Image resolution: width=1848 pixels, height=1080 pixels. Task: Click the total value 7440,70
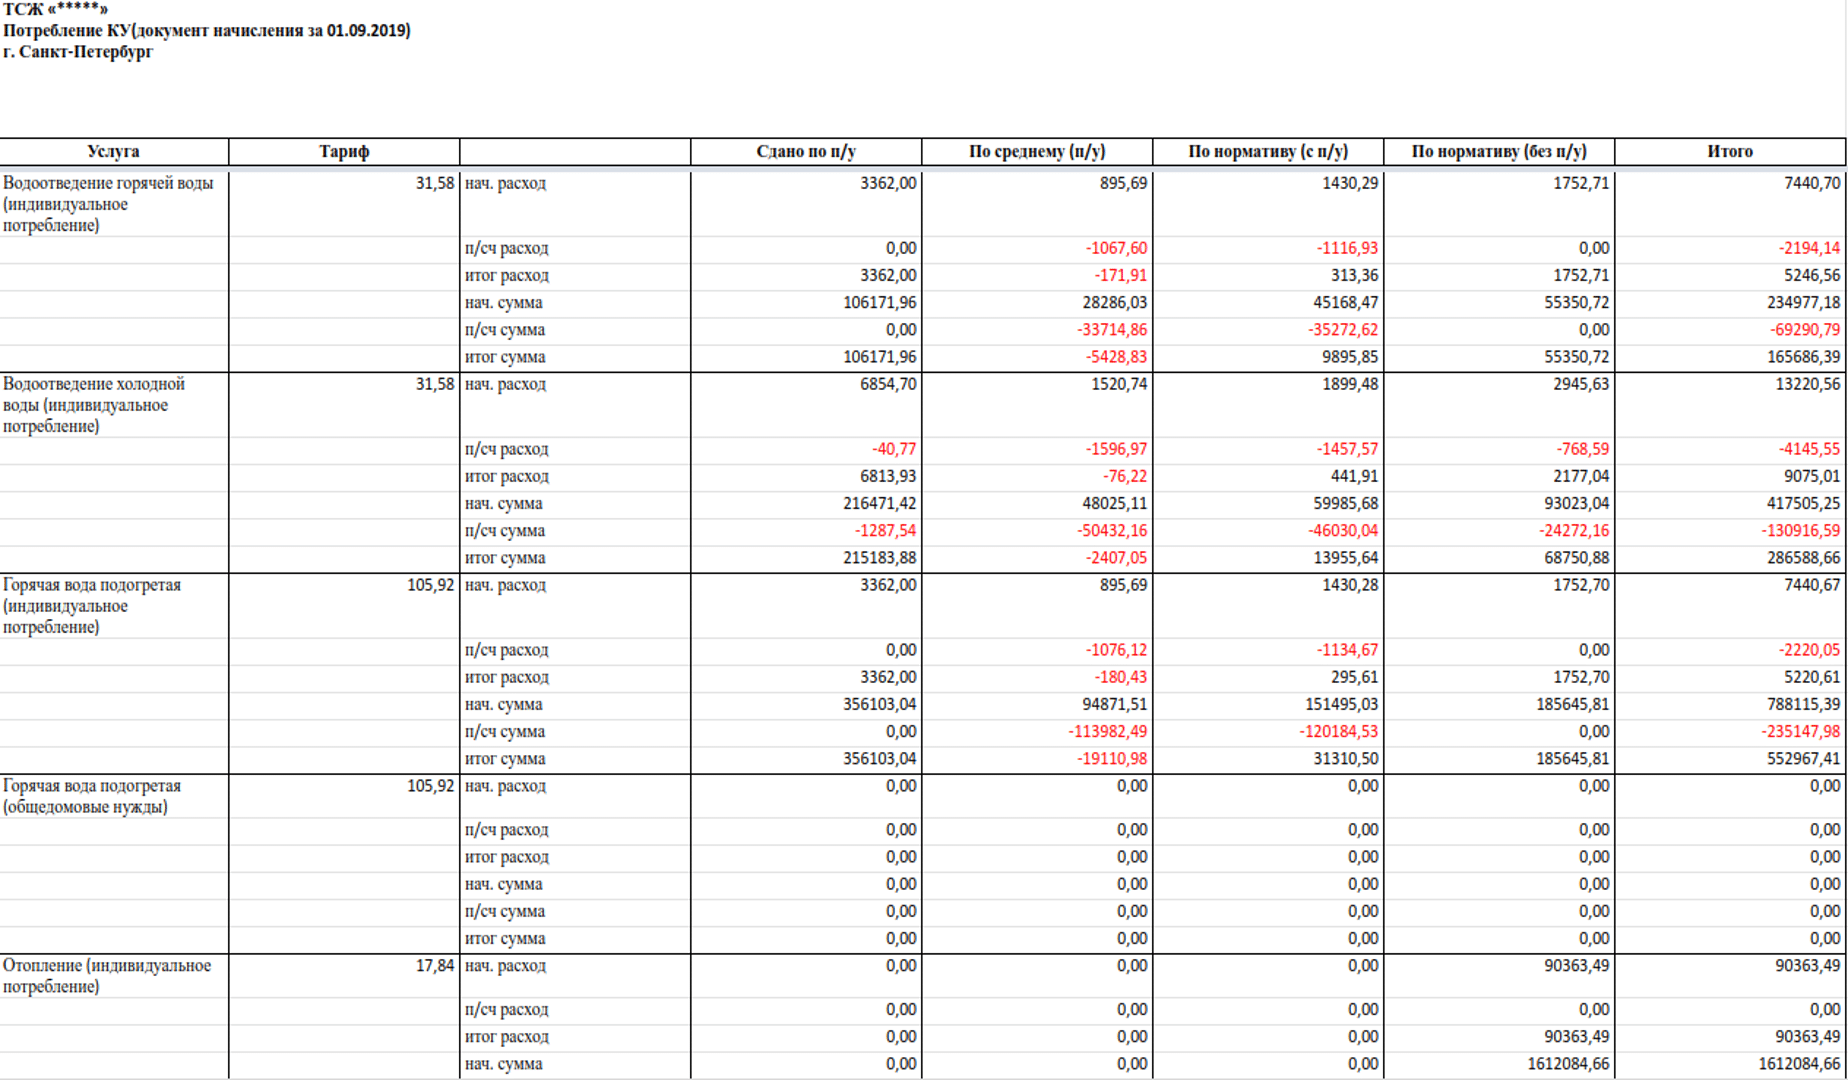click(x=1811, y=183)
